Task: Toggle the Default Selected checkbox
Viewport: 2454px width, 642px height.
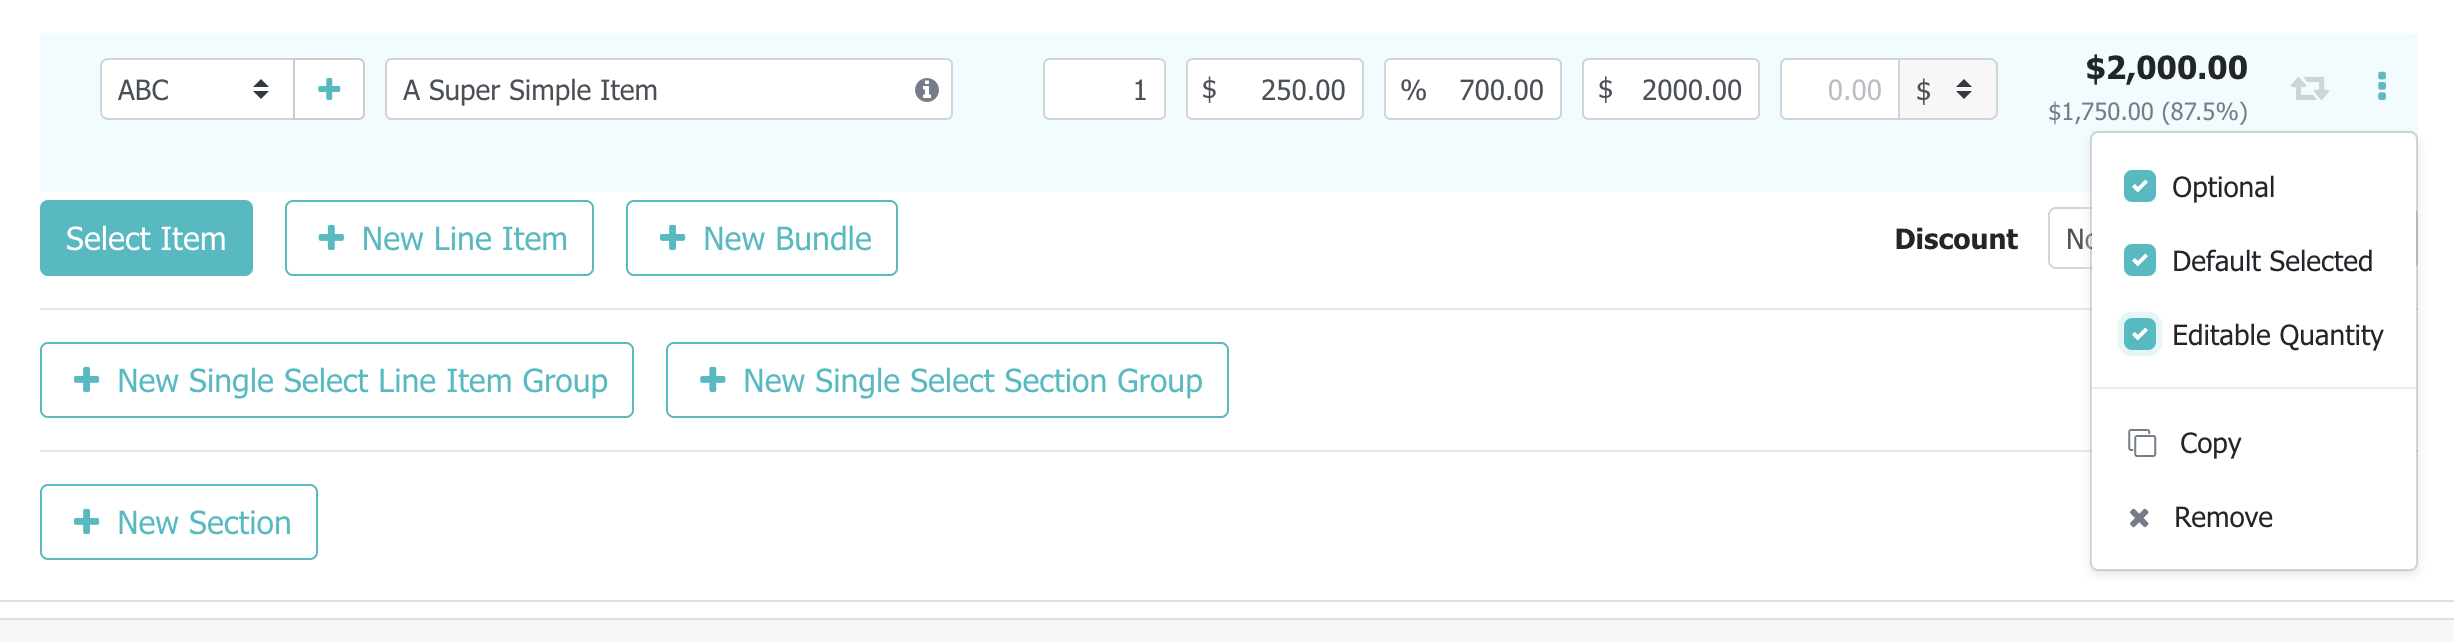Action: point(2140,261)
